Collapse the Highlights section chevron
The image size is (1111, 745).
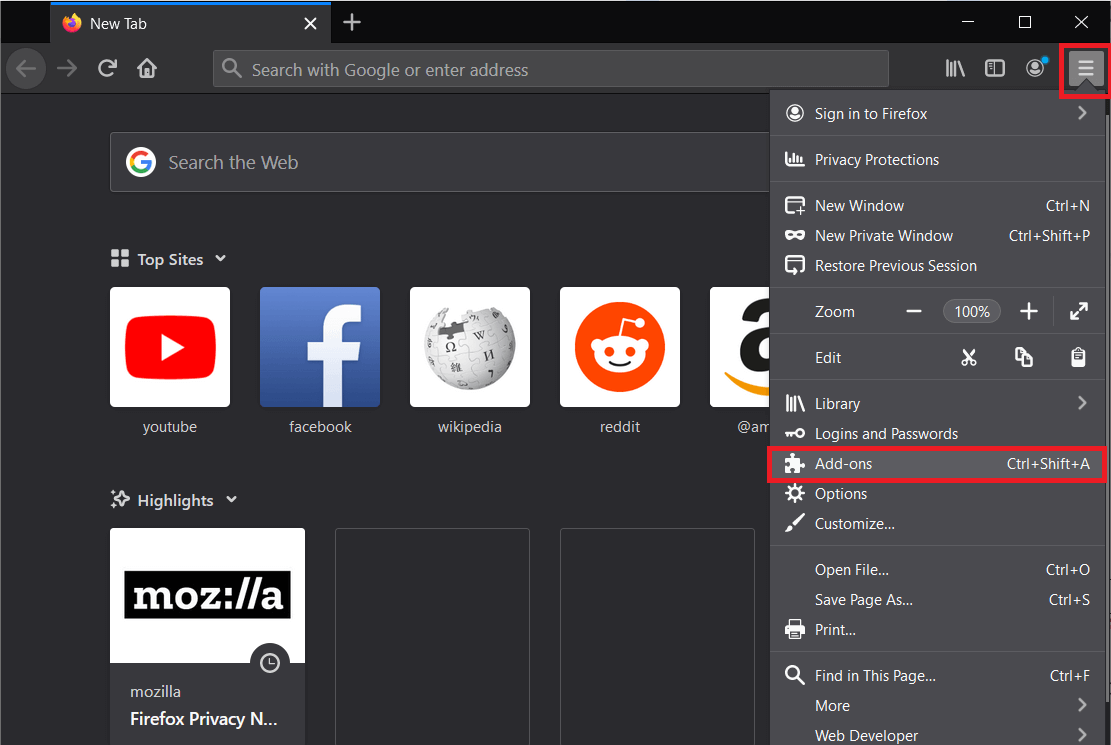[x=231, y=500]
